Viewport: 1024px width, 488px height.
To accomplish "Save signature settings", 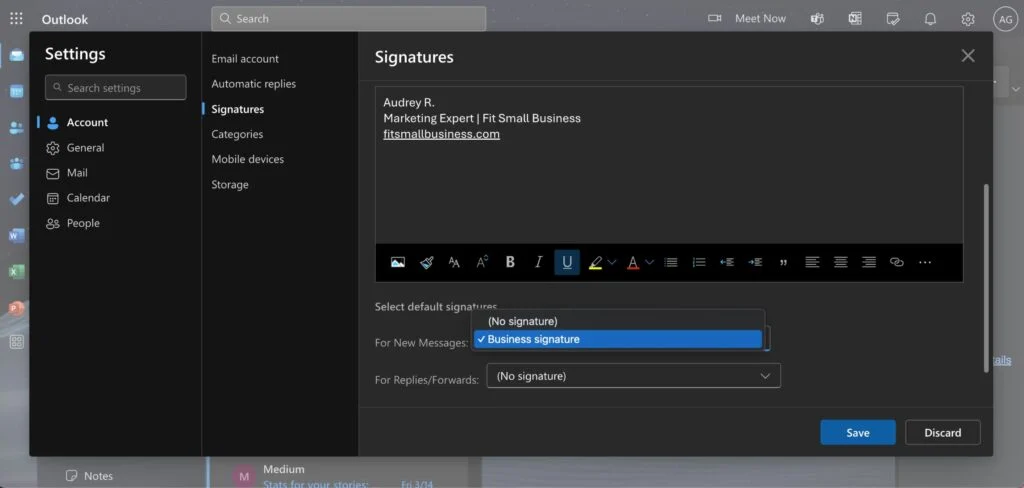I will [857, 432].
